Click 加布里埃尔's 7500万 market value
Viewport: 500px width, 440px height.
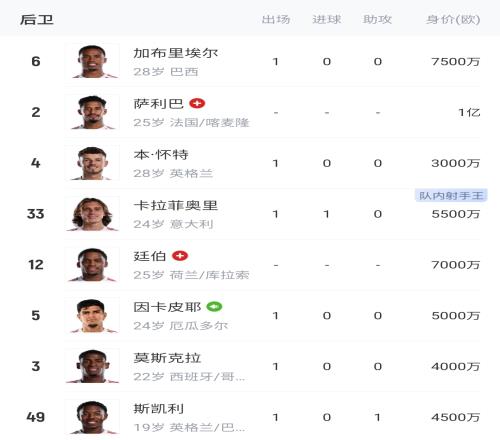[x=456, y=62]
